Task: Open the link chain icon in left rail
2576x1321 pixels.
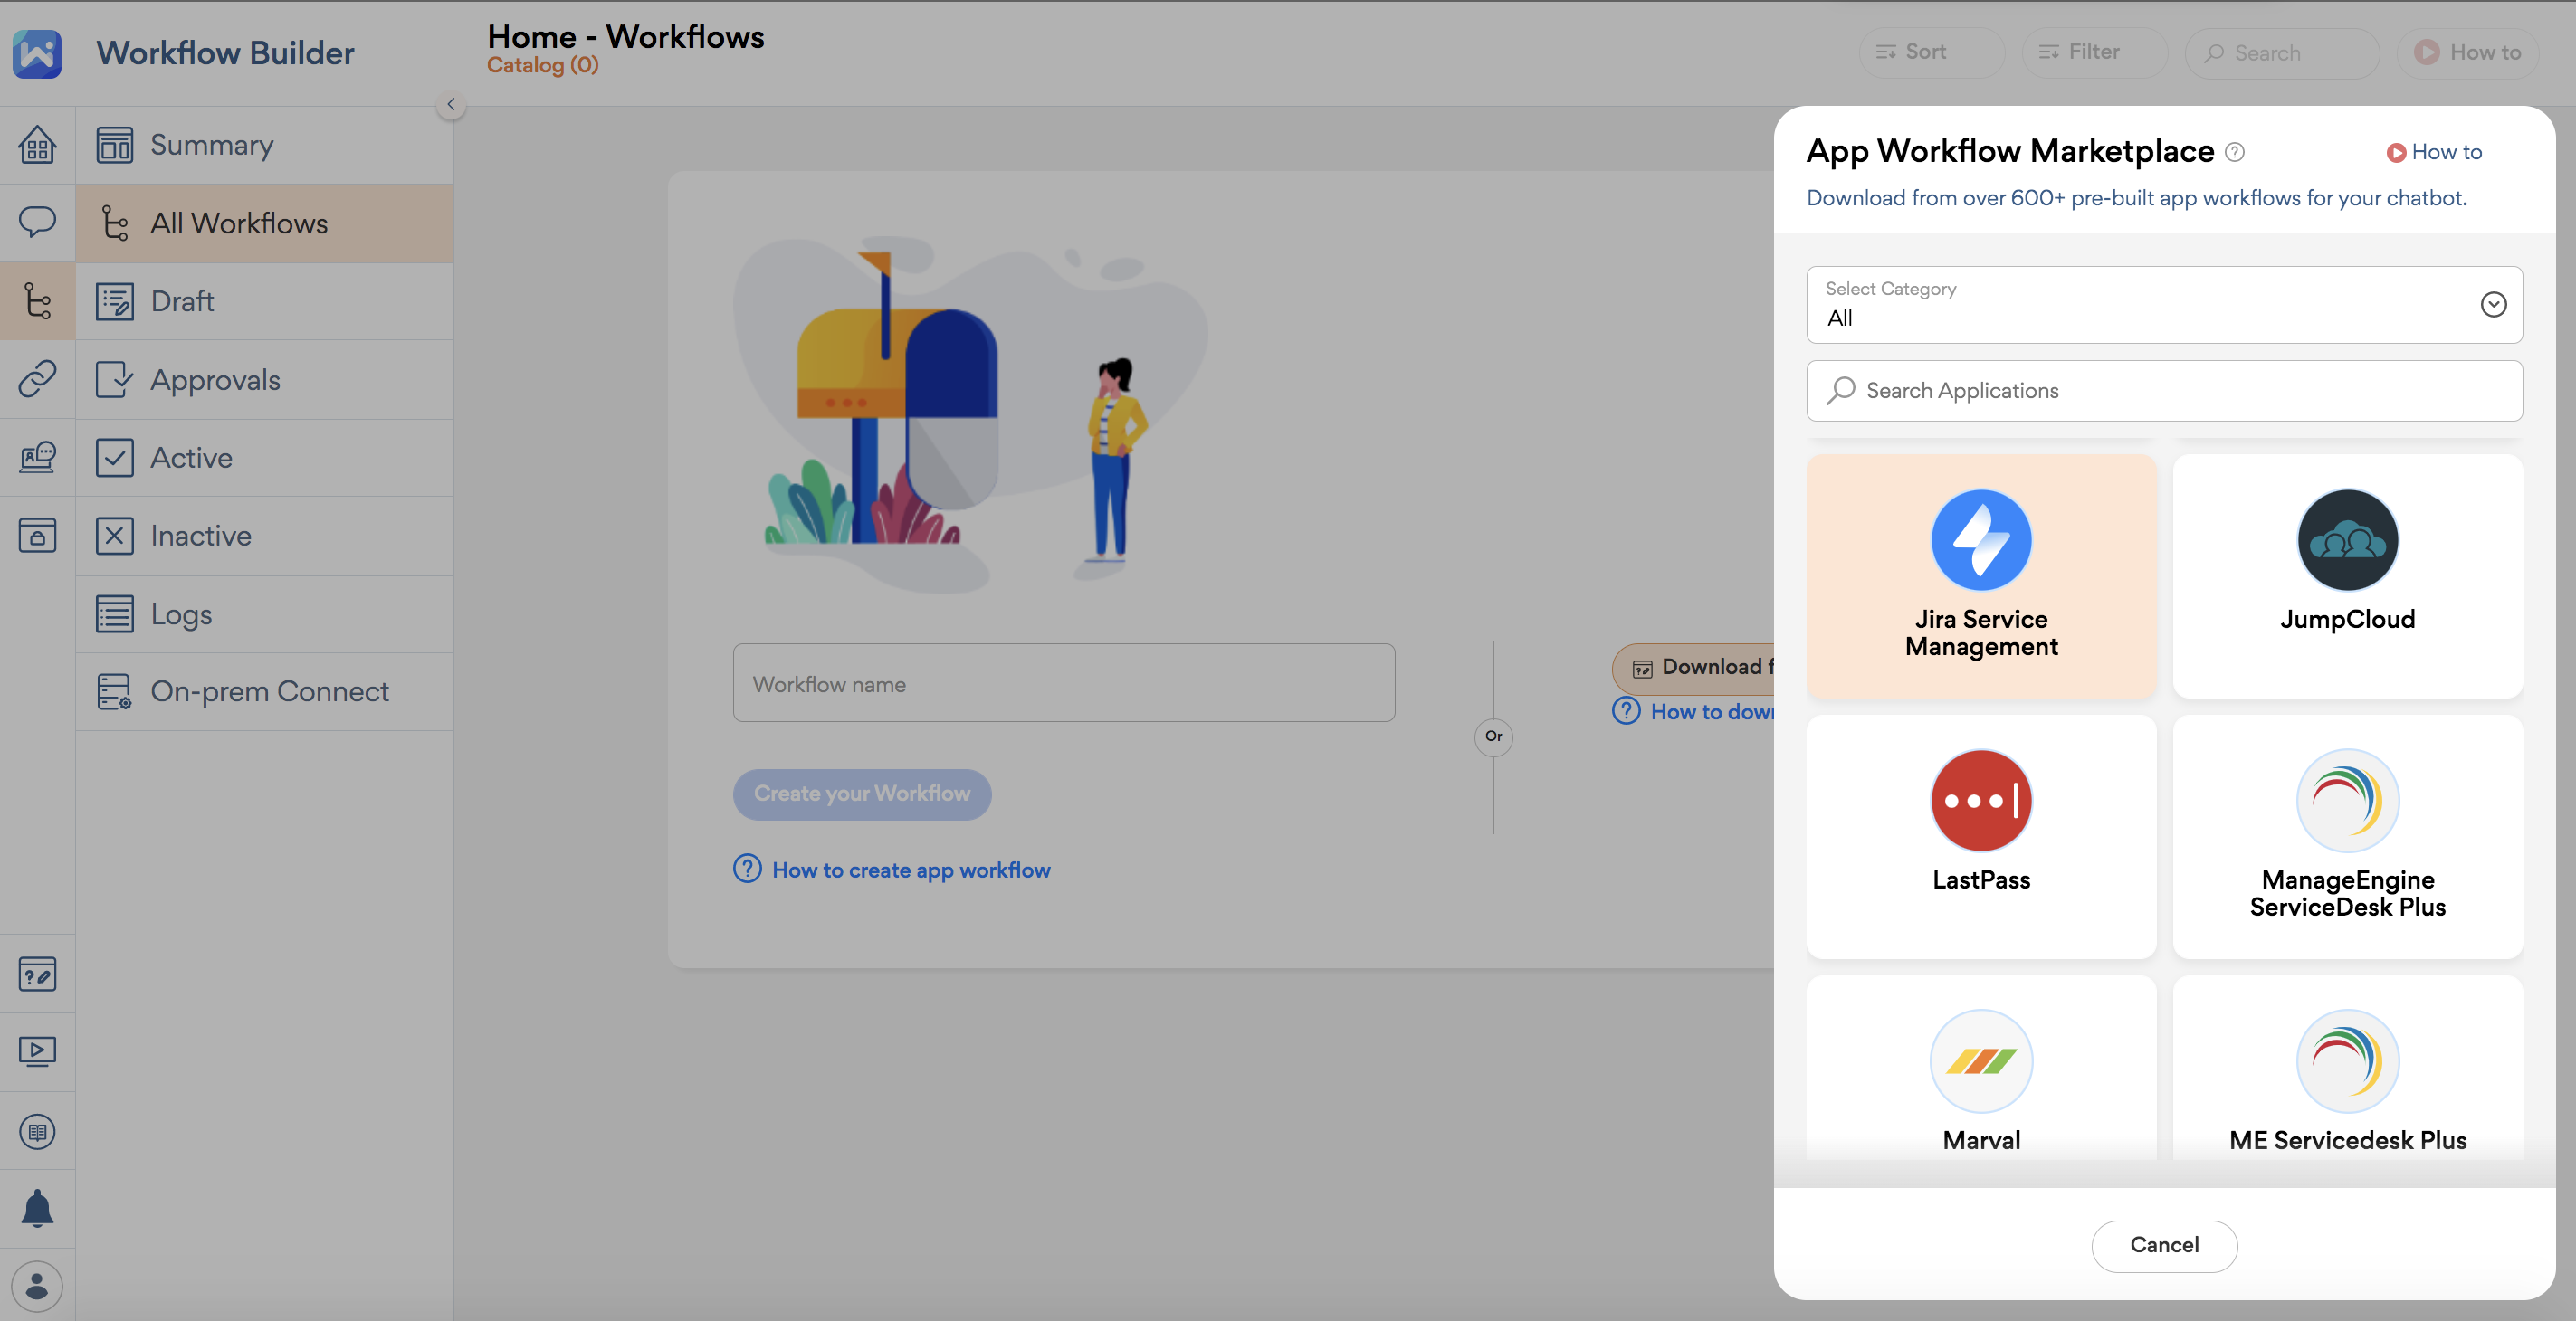Action: [x=37, y=378]
